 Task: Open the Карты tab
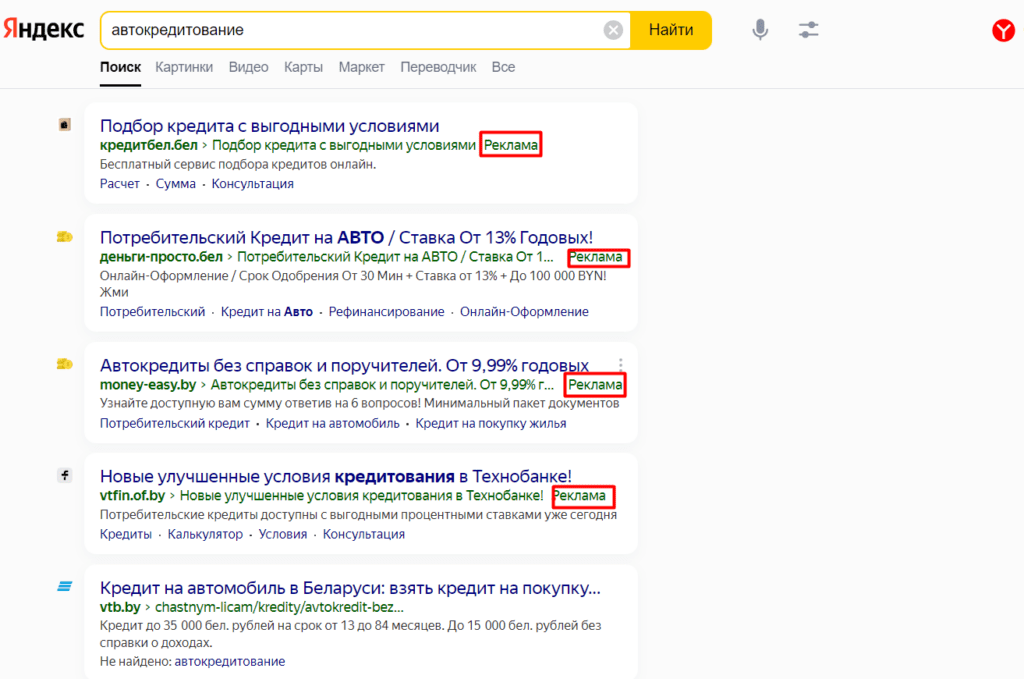[x=303, y=67]
